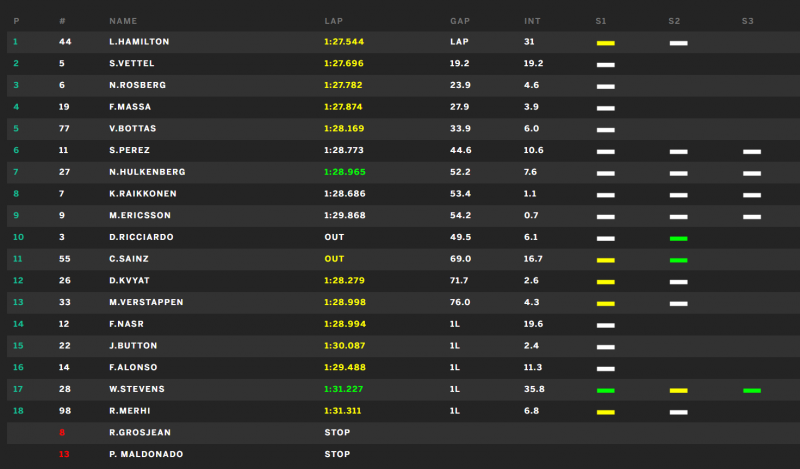Click Hamilton's yellow S1 sector indicator
This screenshot has height=469, width=800.
click(606, 43)
